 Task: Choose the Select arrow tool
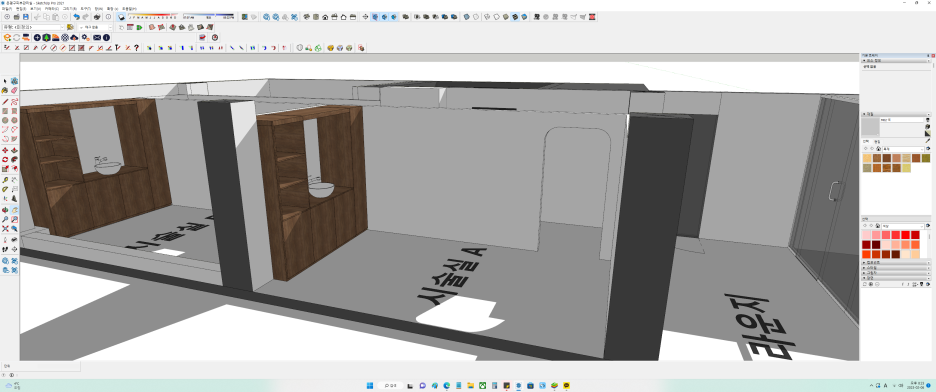5,81
